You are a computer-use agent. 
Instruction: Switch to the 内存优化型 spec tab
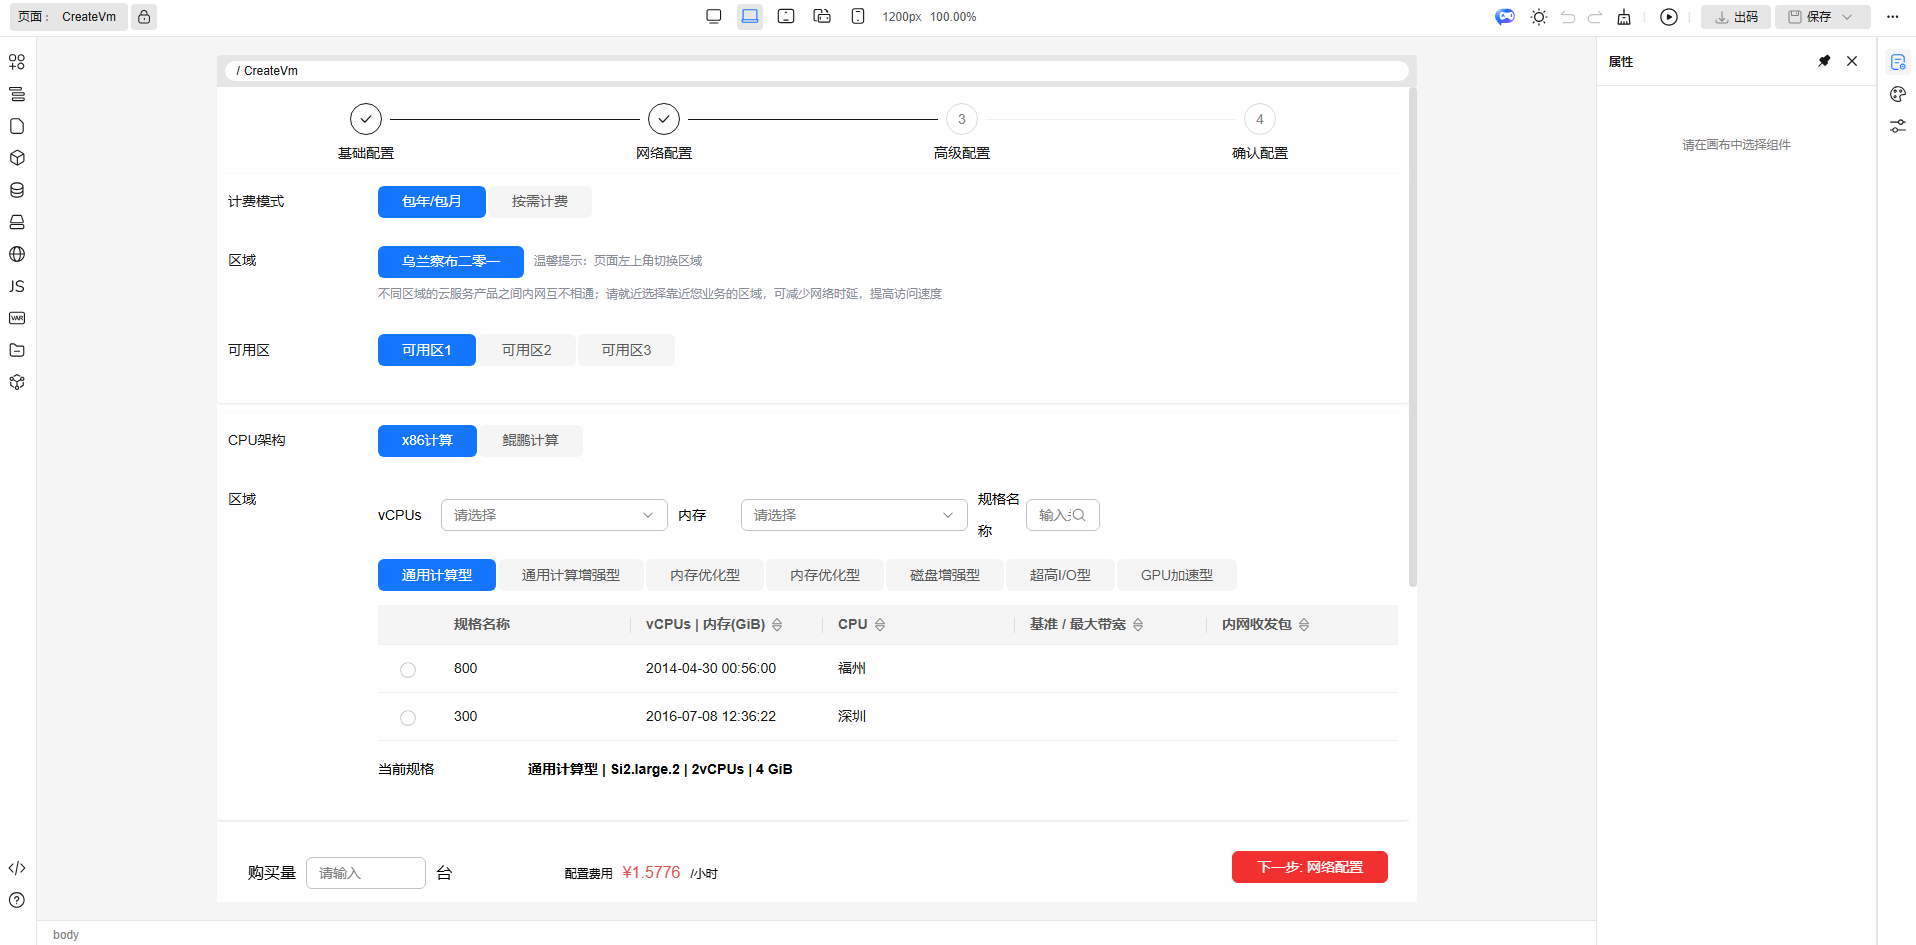pyautogui.click(x=705, y=574)
